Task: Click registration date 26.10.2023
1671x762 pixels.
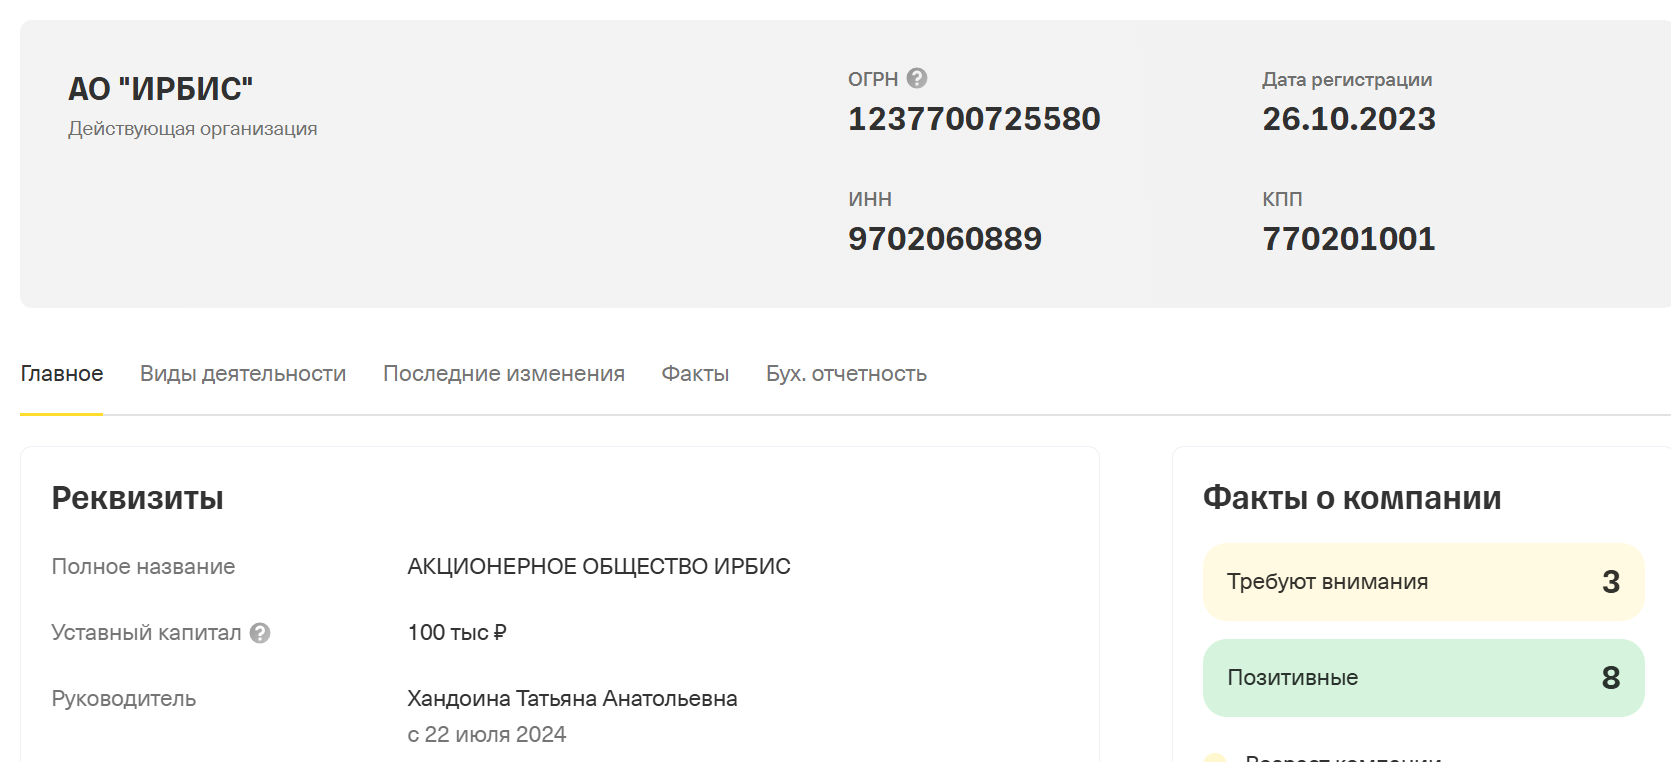Action: [1349, 119]
